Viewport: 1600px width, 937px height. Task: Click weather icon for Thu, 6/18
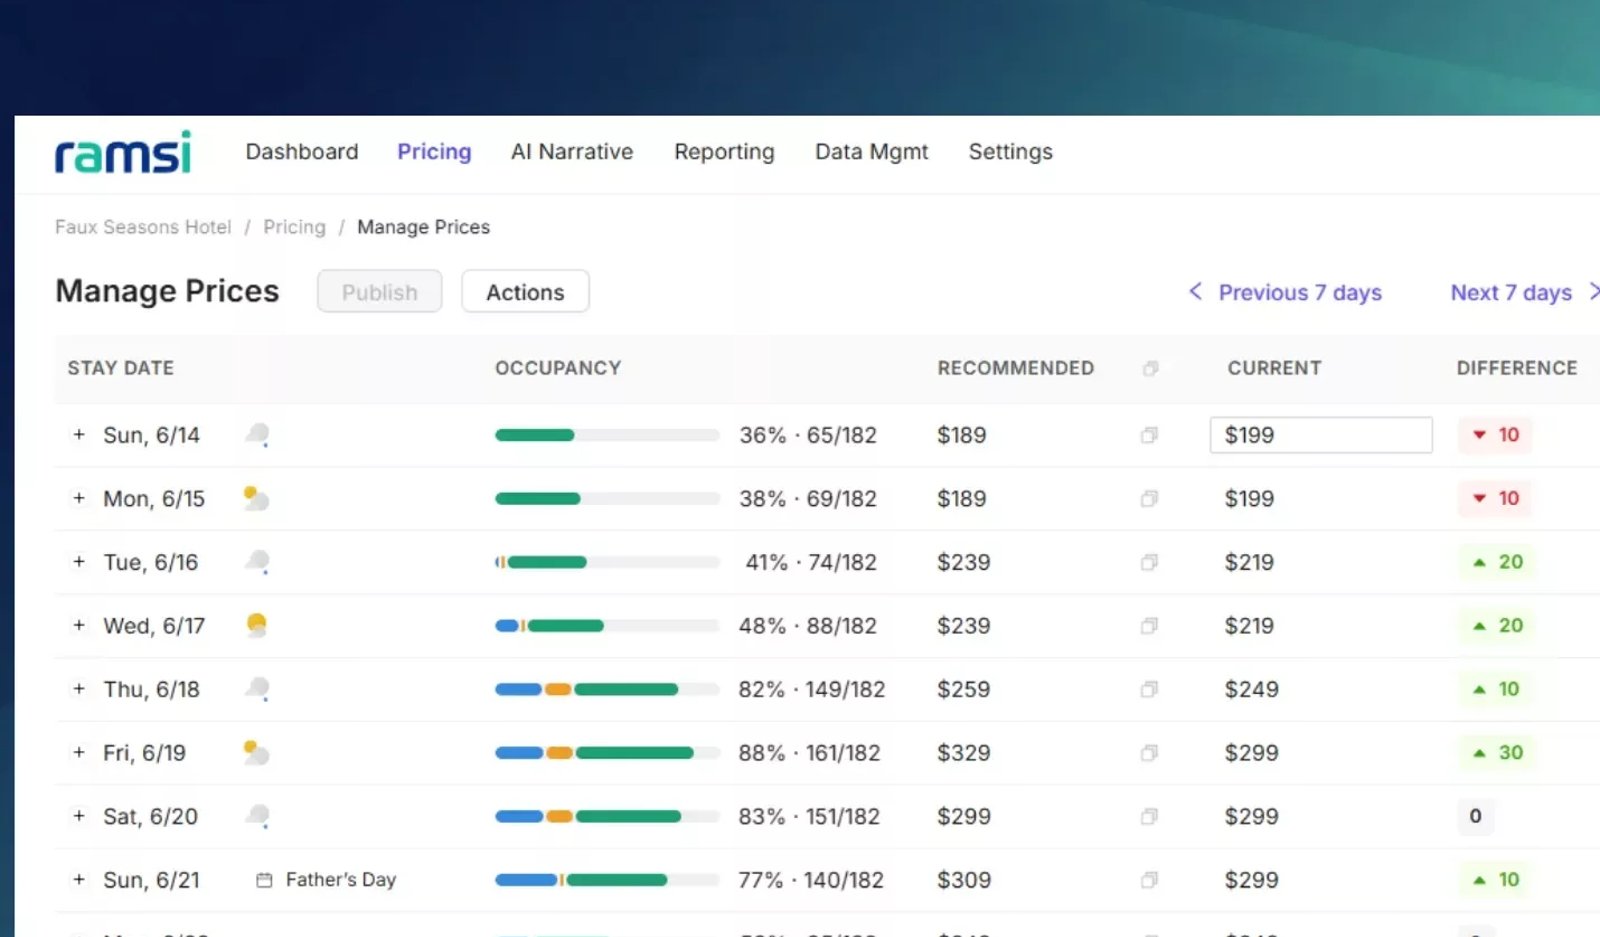257,689
